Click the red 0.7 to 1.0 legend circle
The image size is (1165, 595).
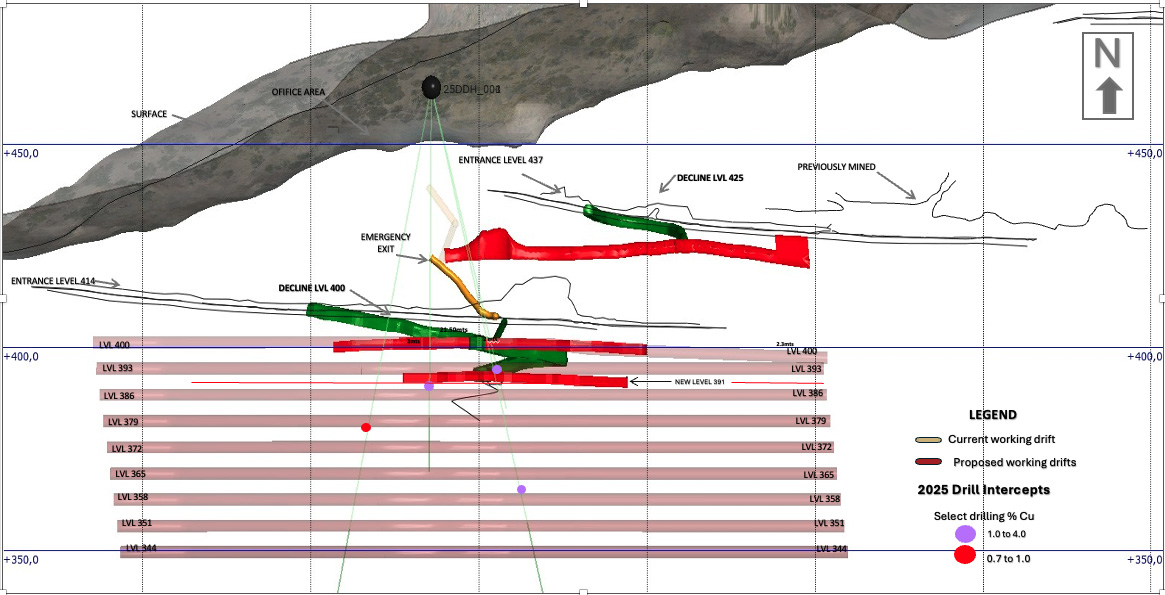click(x=965, y=556)
